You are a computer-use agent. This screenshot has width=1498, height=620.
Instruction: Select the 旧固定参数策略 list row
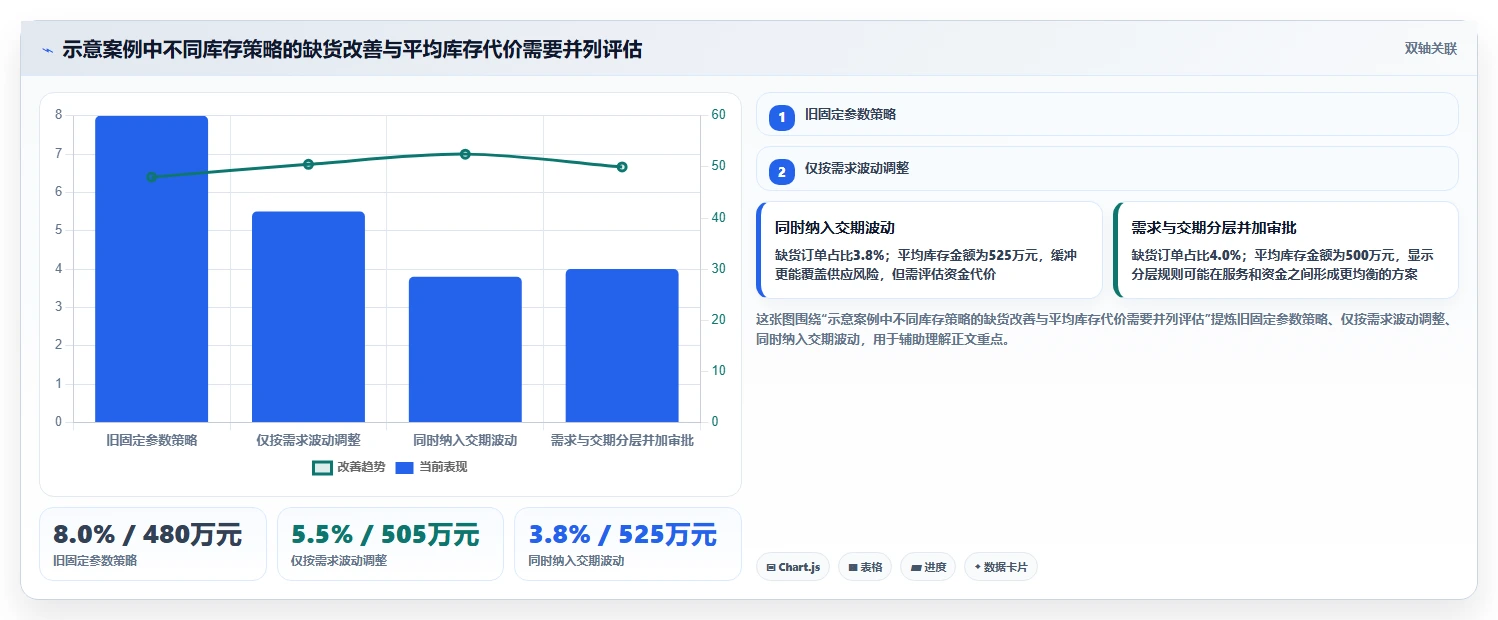click(x=1107, y=114)
